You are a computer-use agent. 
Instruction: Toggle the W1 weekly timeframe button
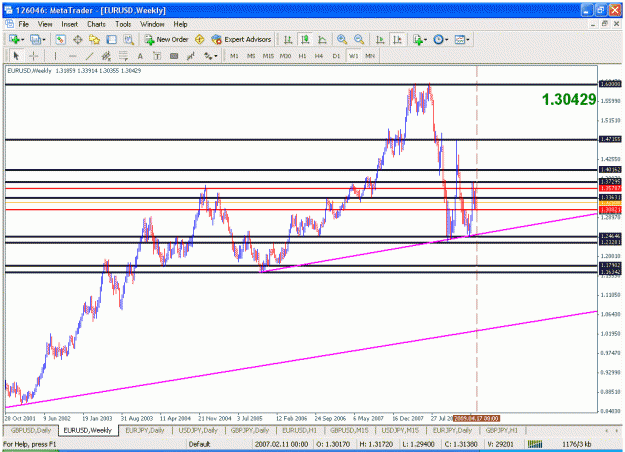pos(353,56)
